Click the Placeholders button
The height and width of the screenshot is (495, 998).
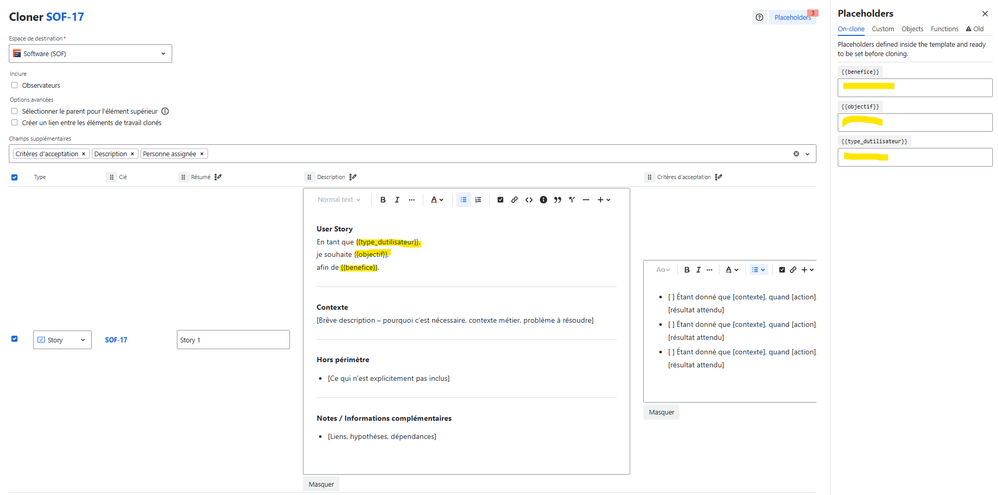(x=792, y=18)
